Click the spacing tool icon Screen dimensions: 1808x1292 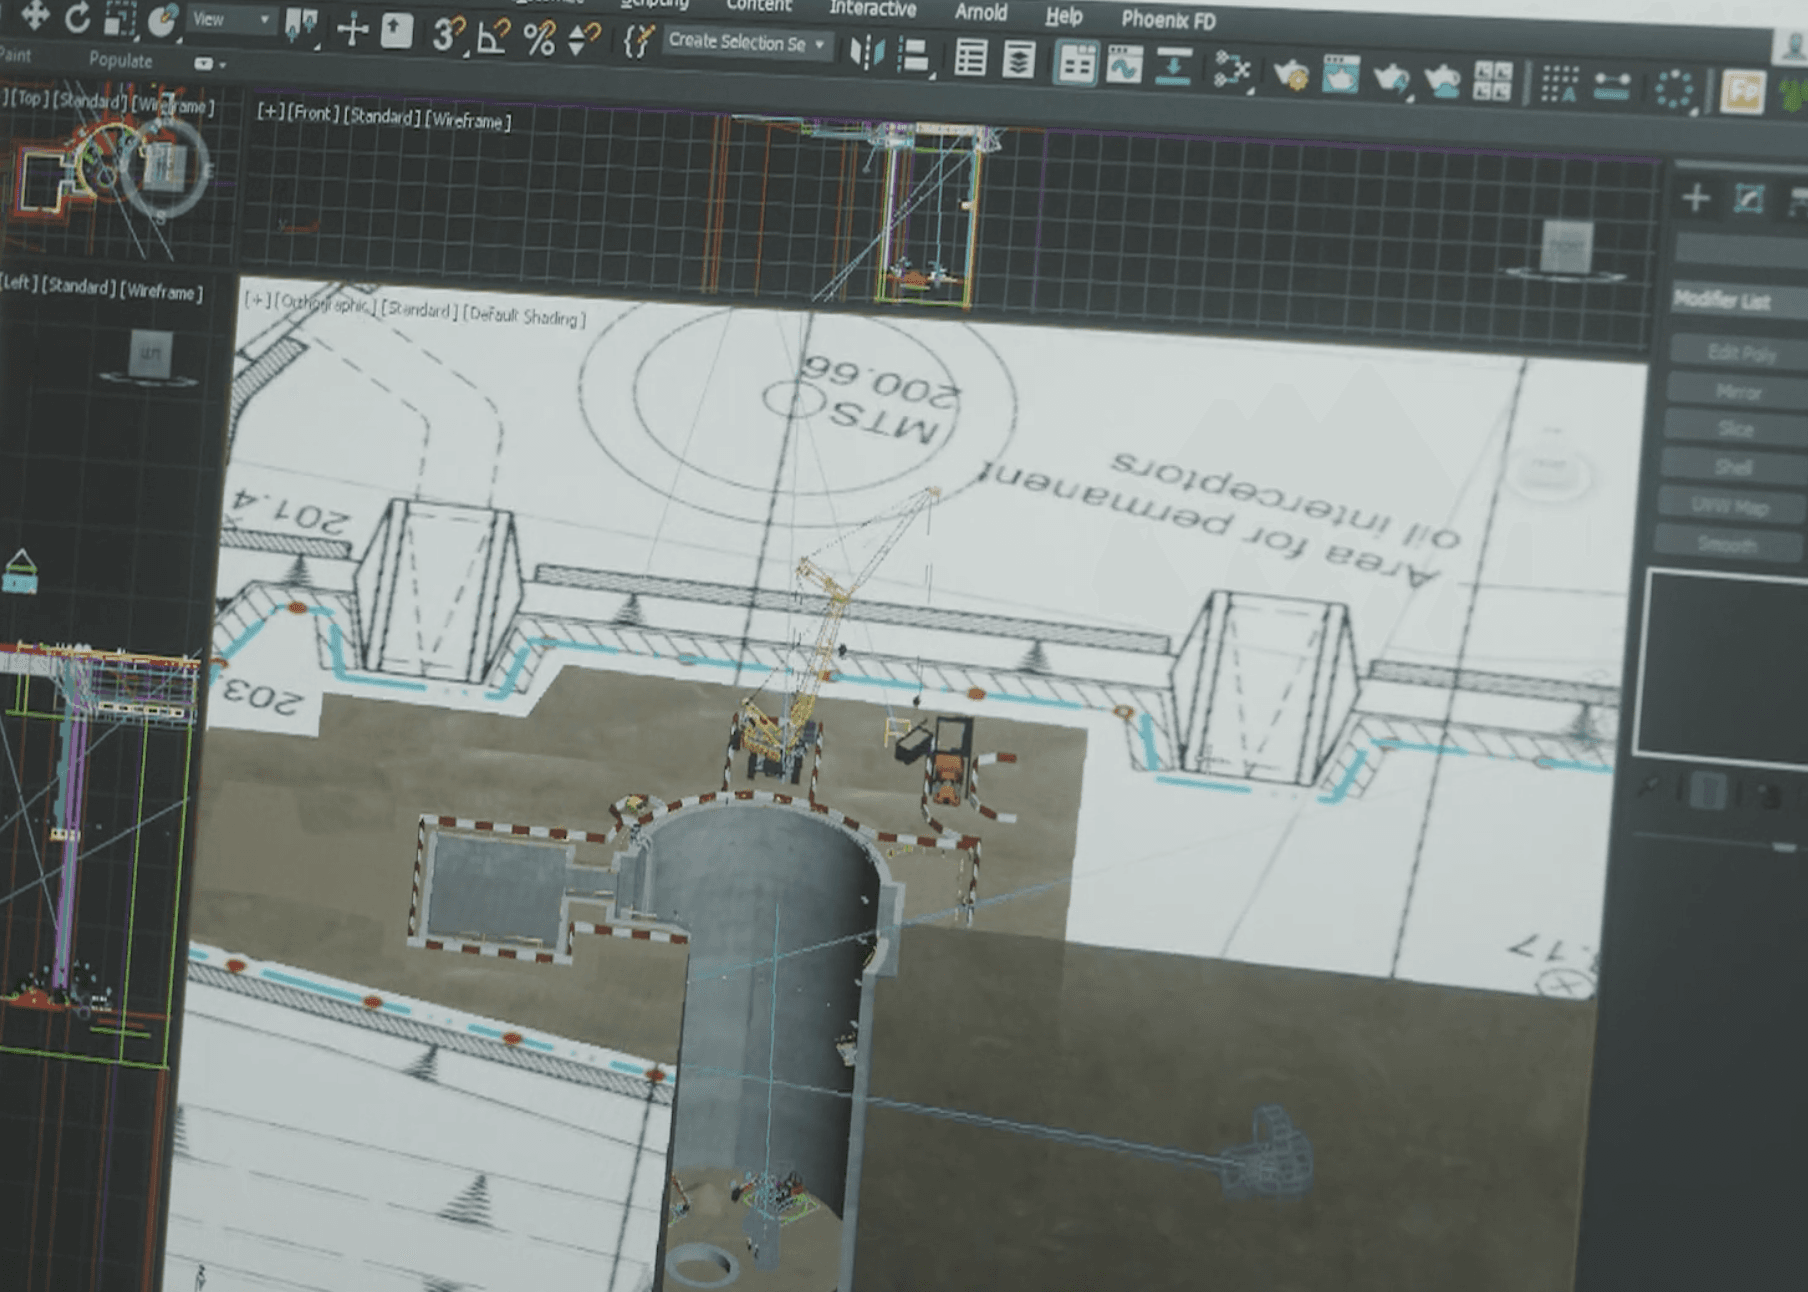(1611, 86)
